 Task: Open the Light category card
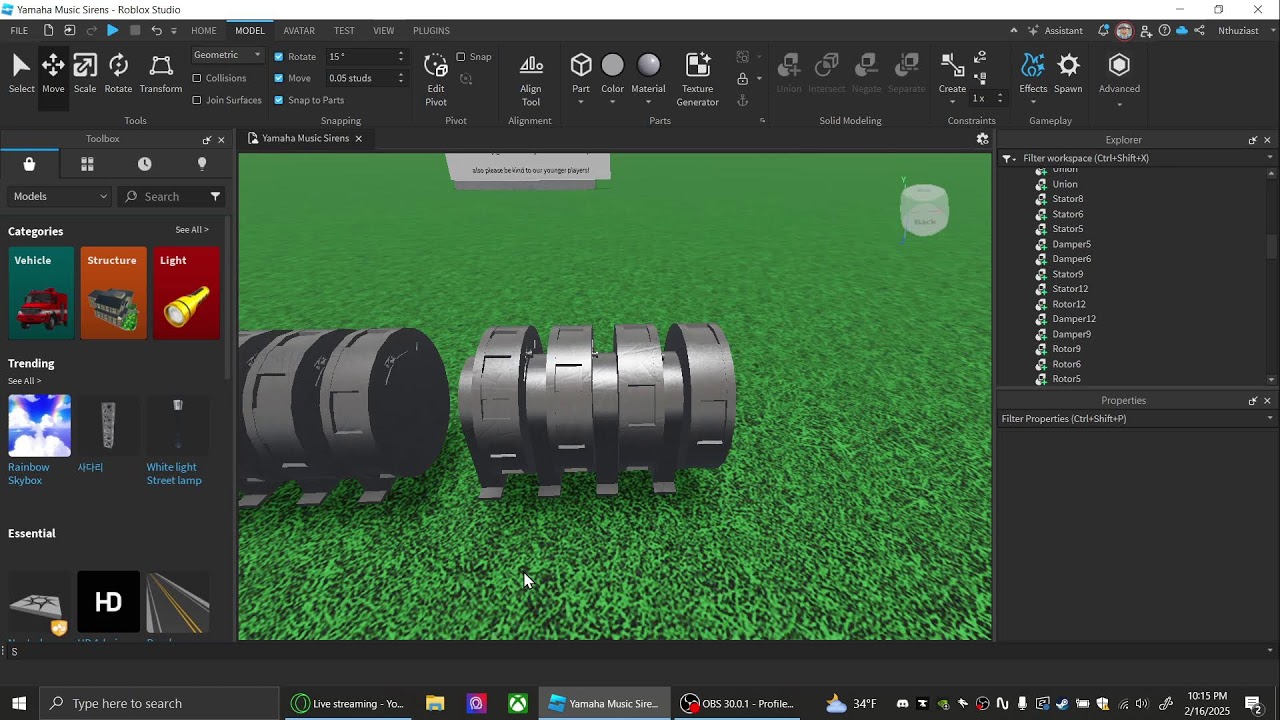point(187,293)
